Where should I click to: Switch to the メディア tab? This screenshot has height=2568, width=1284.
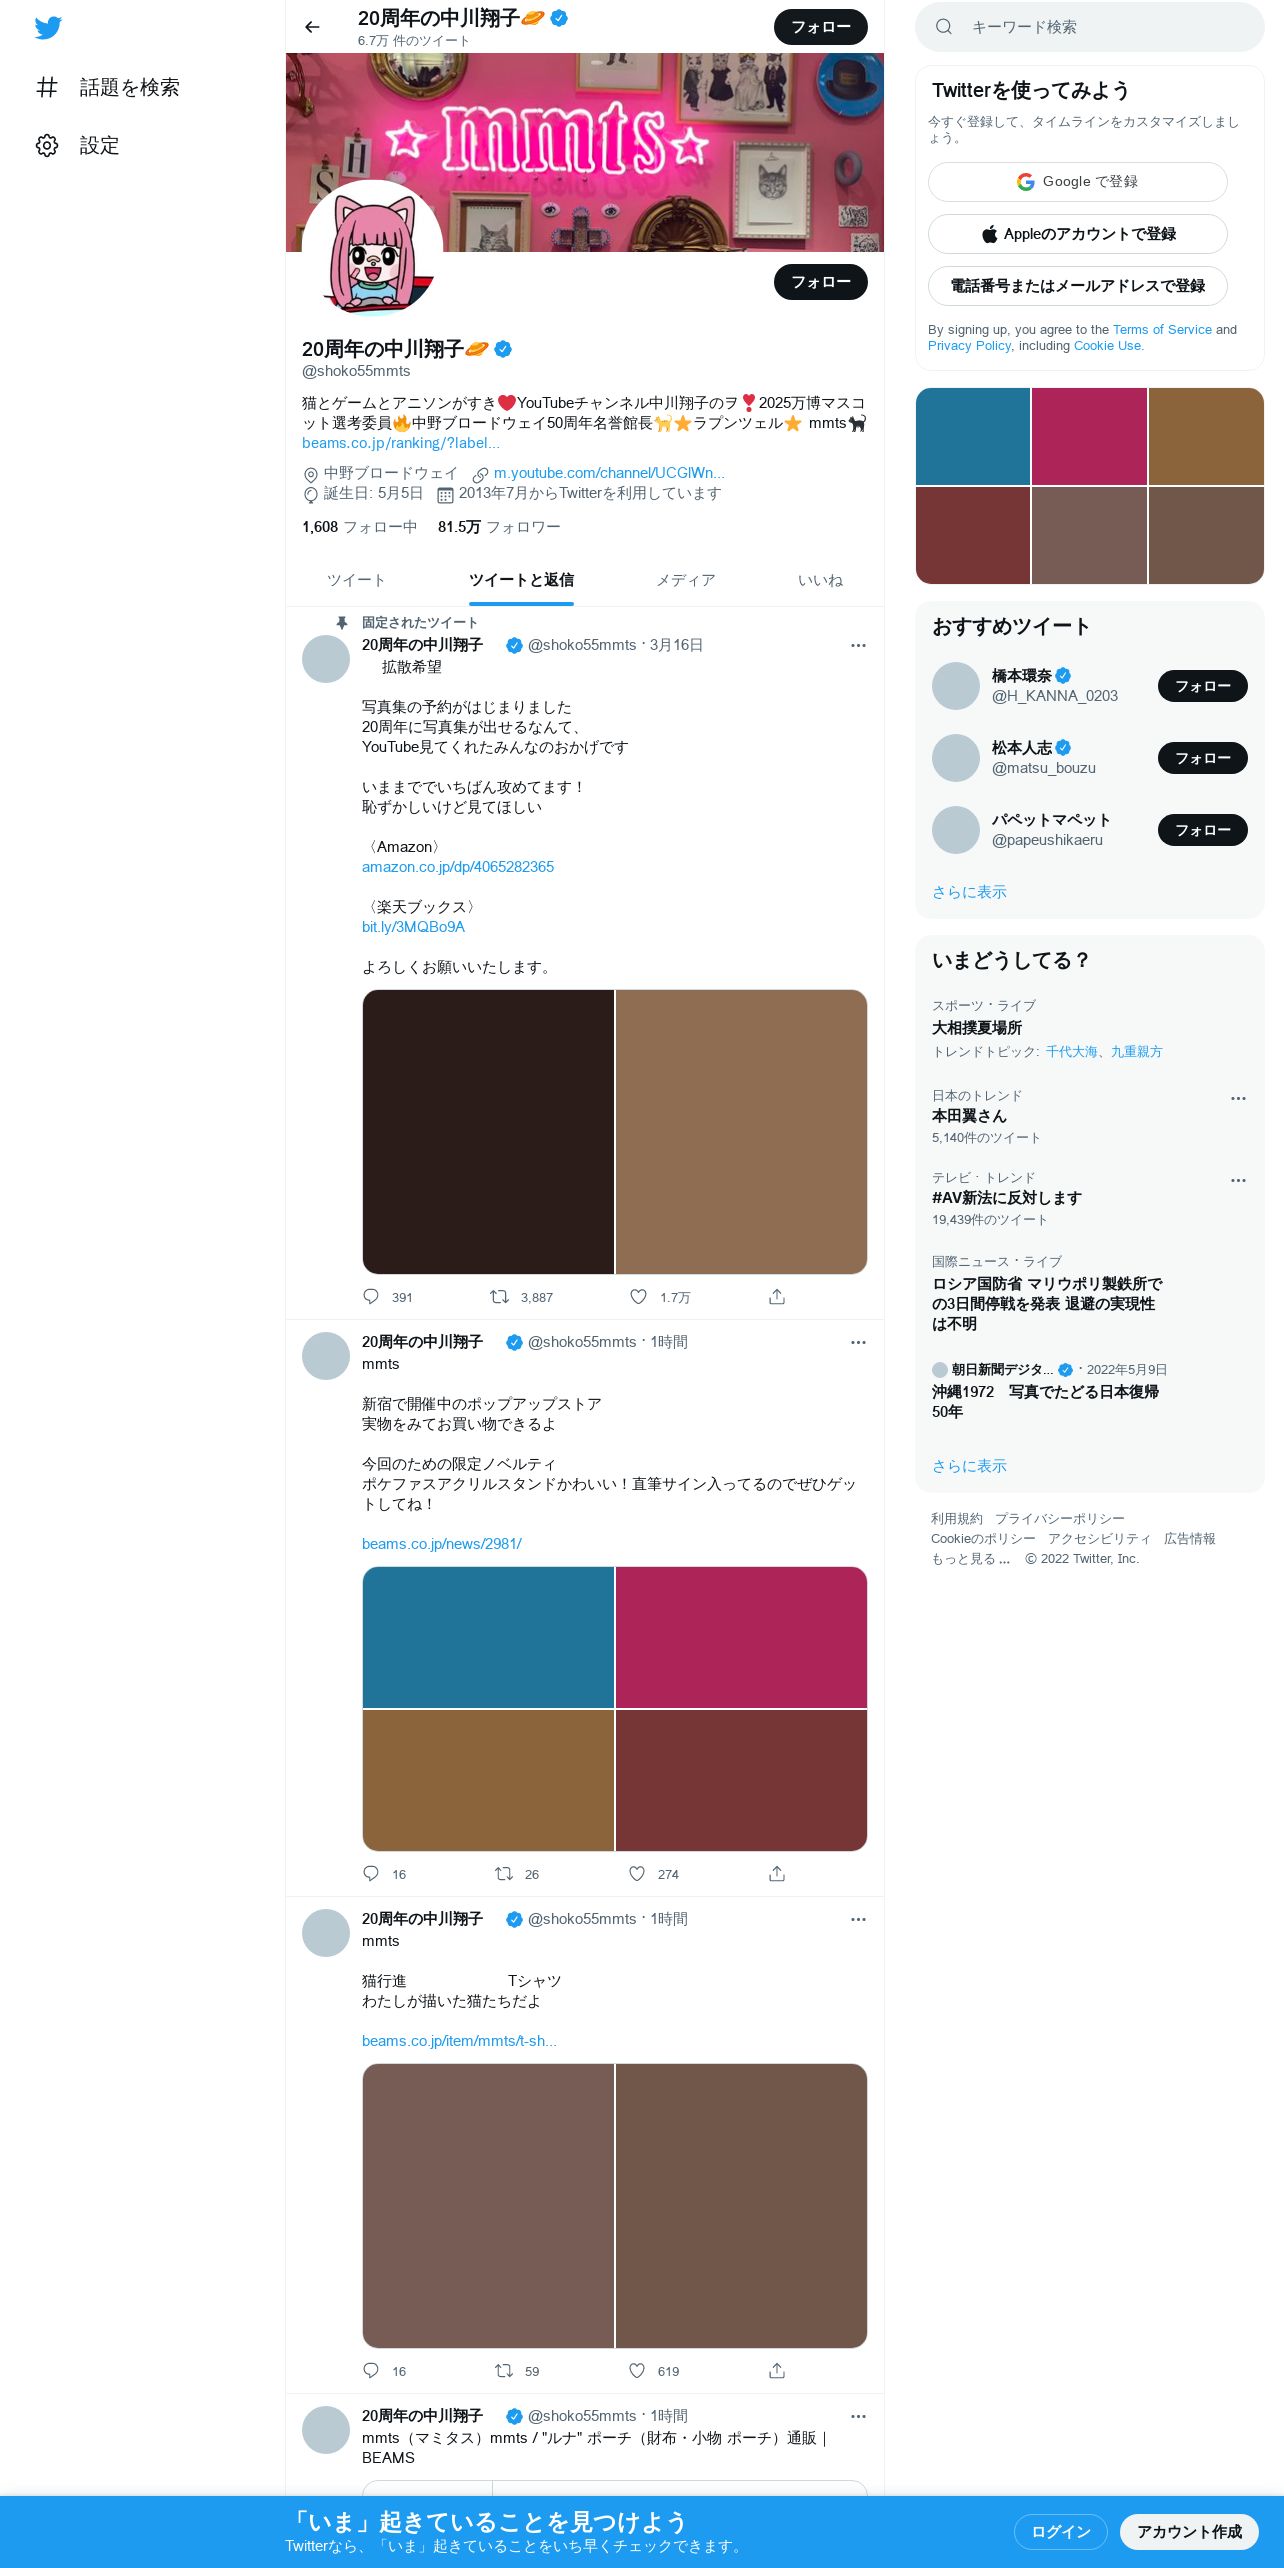685,580
